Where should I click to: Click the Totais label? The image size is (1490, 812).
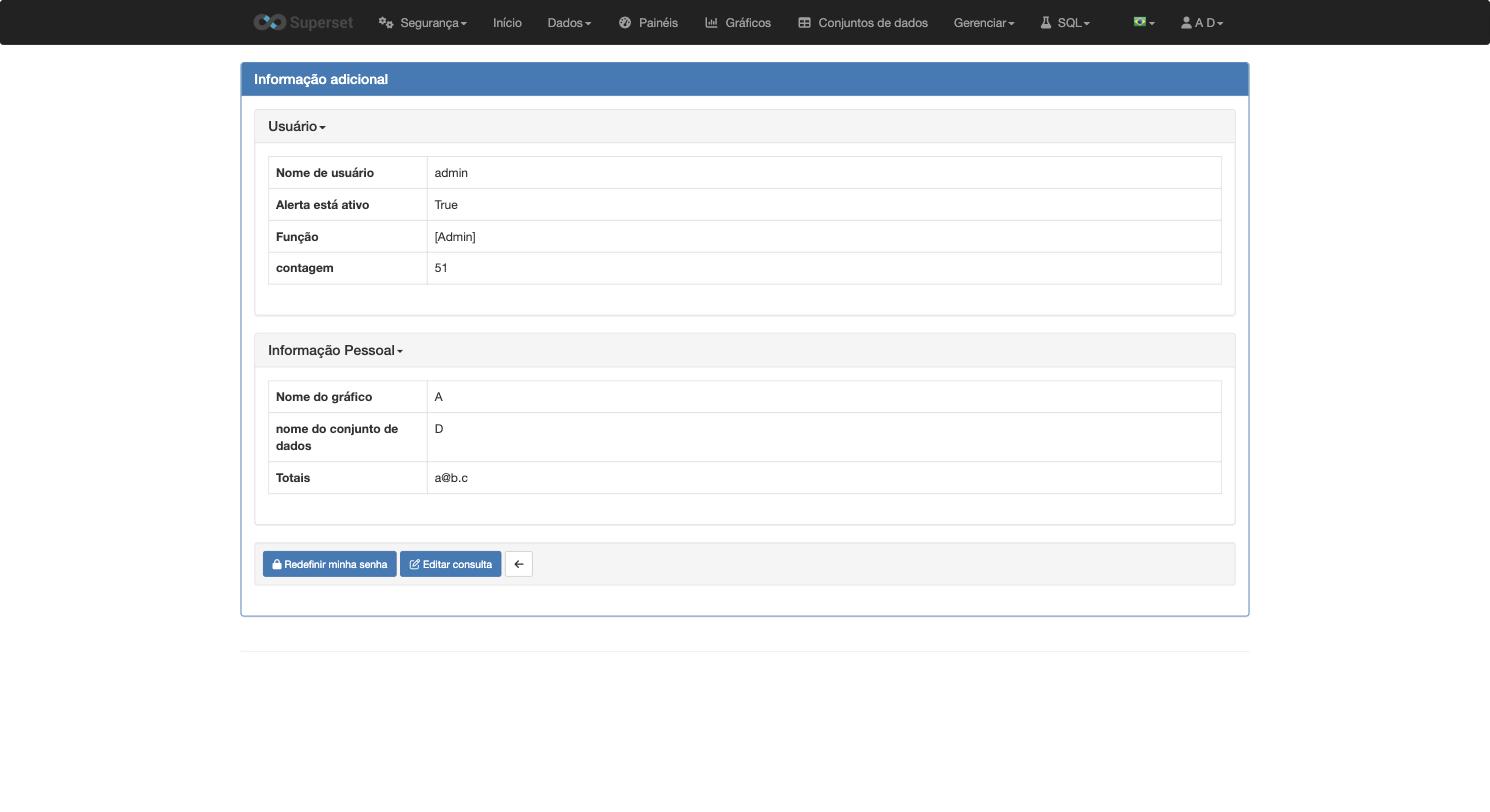pyautogui.click(x=293, y=478)
